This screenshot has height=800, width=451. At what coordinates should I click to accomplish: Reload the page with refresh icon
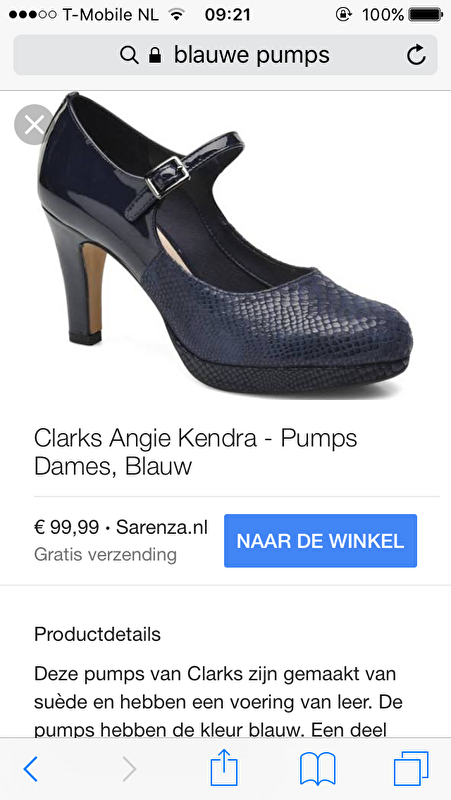pos(416,55)
